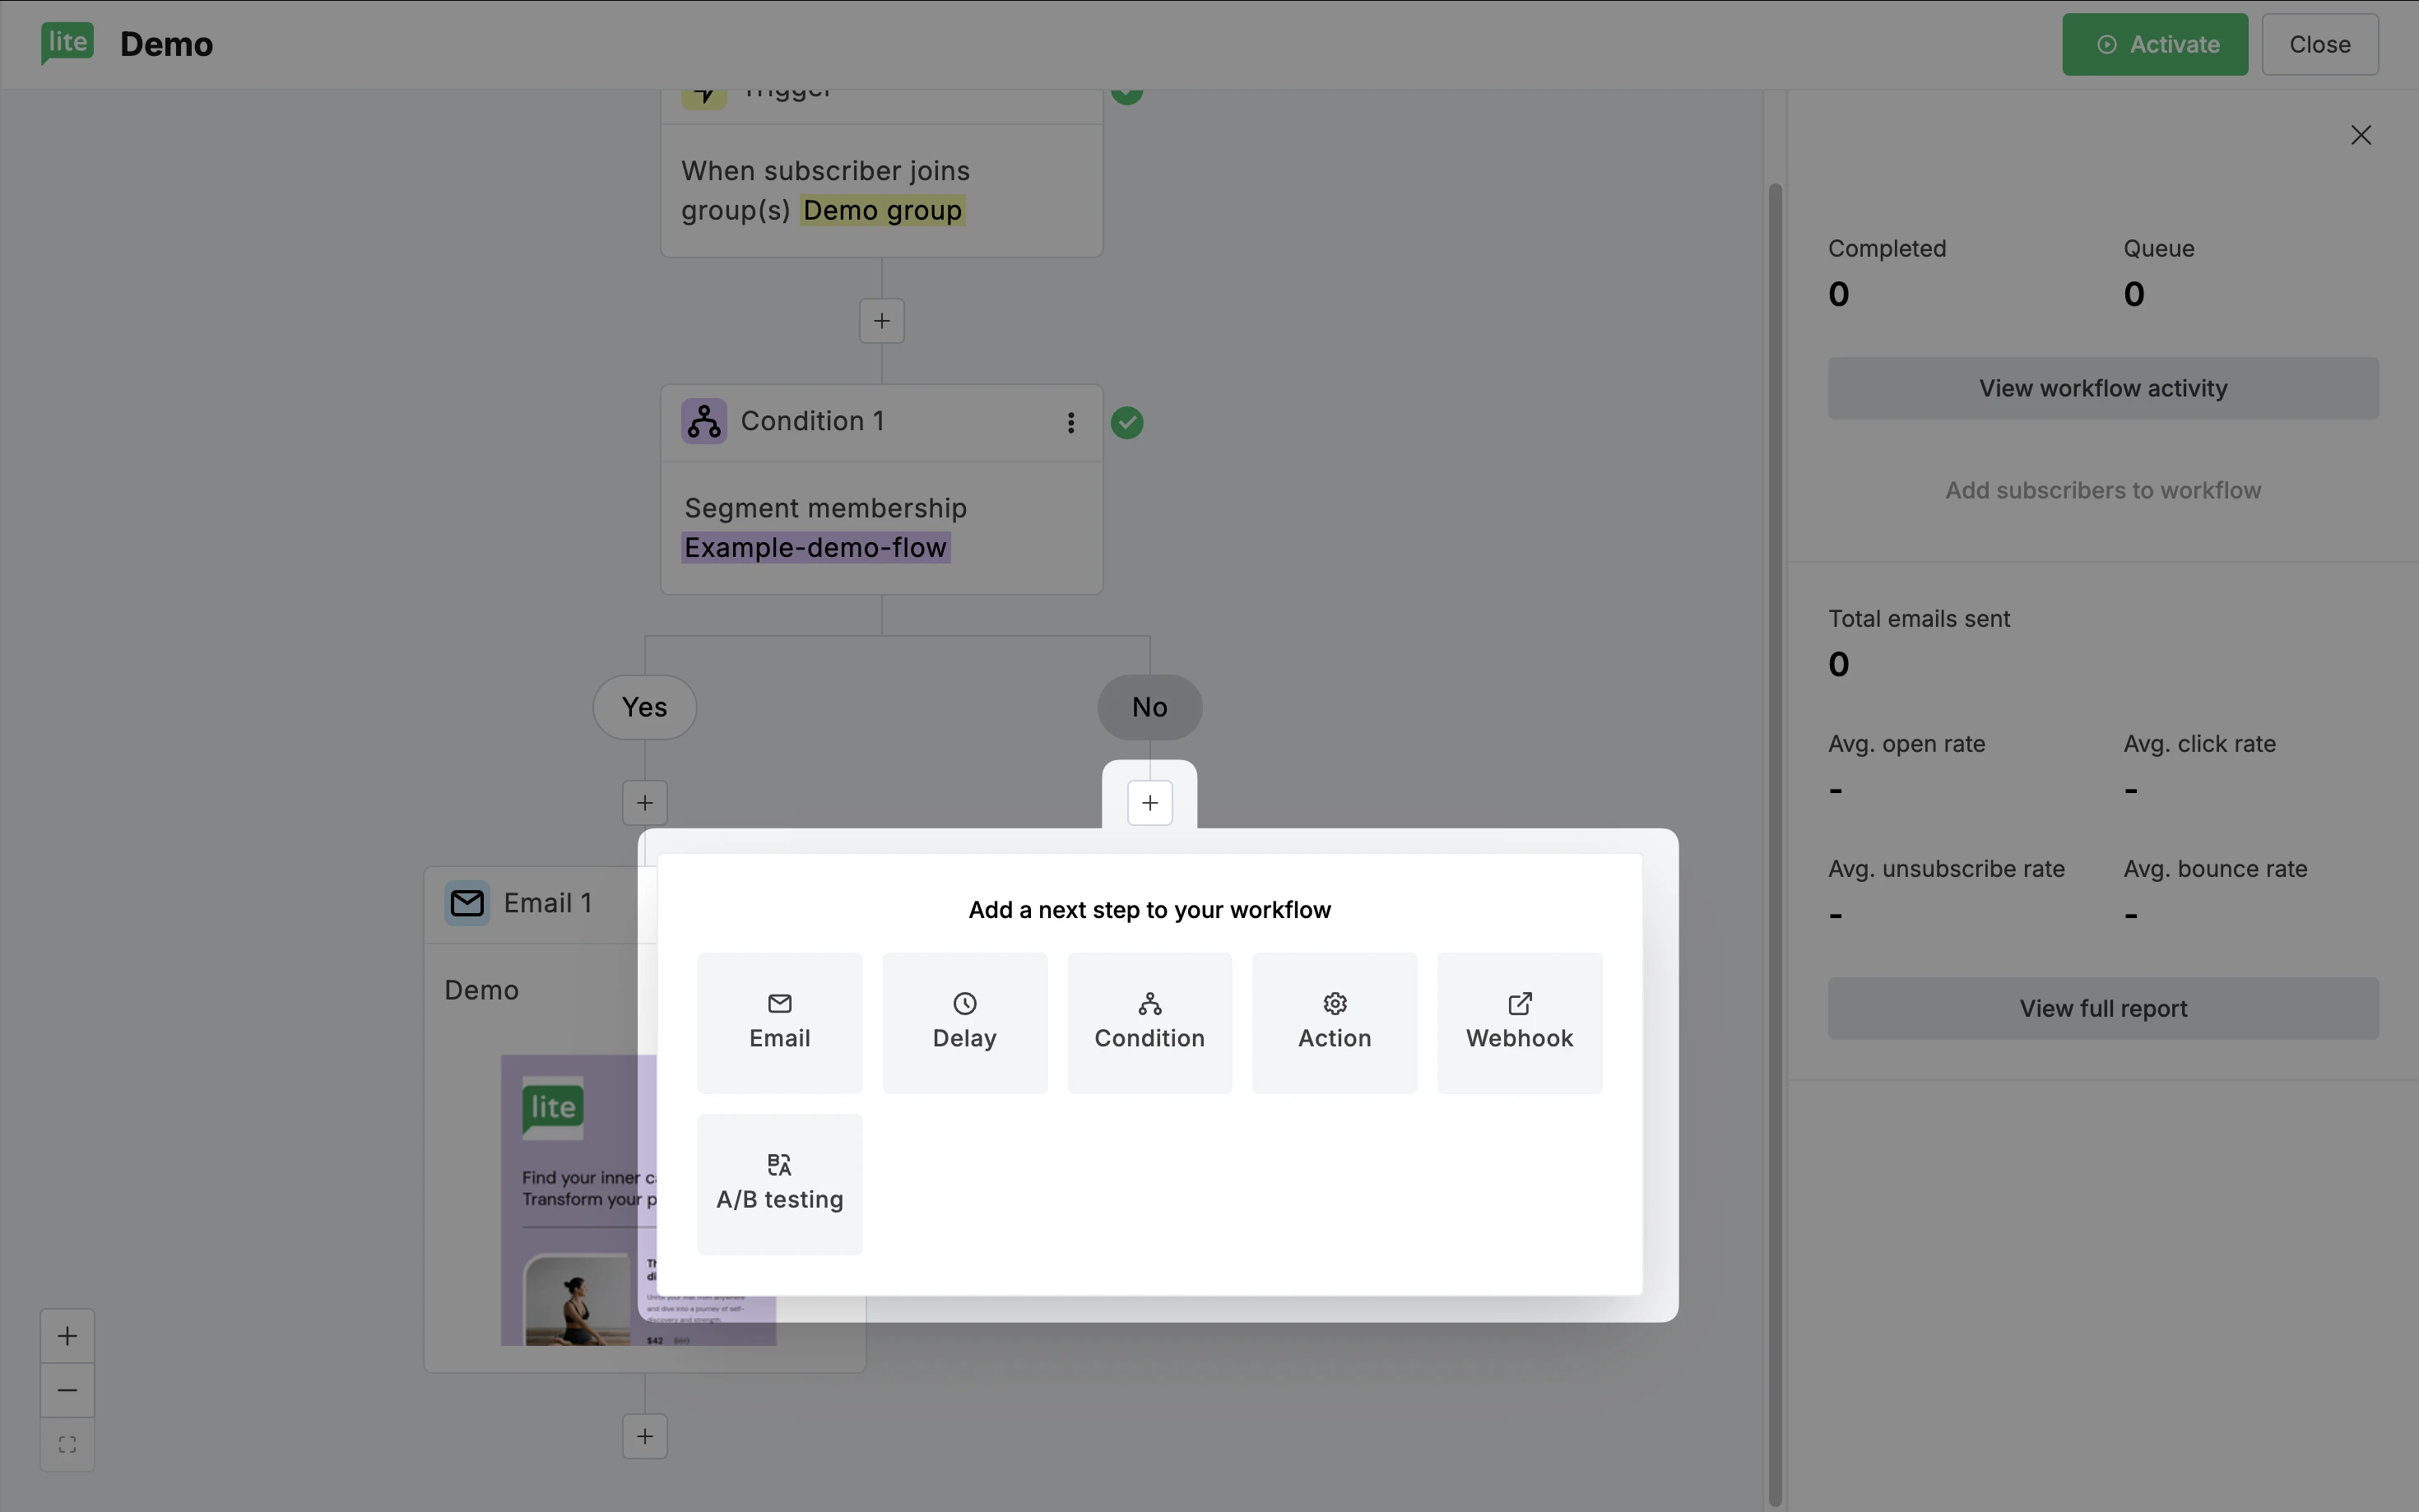Click the Queue stat label

[2158, 248]
